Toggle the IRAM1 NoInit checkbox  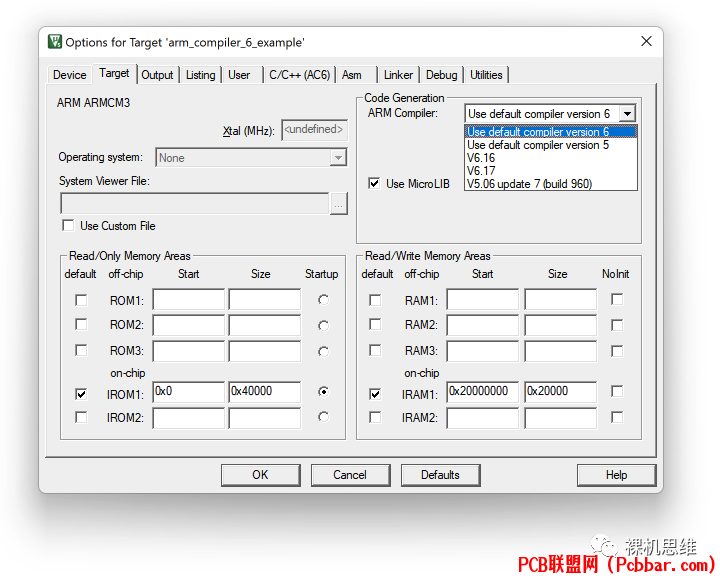click(617, 391)
